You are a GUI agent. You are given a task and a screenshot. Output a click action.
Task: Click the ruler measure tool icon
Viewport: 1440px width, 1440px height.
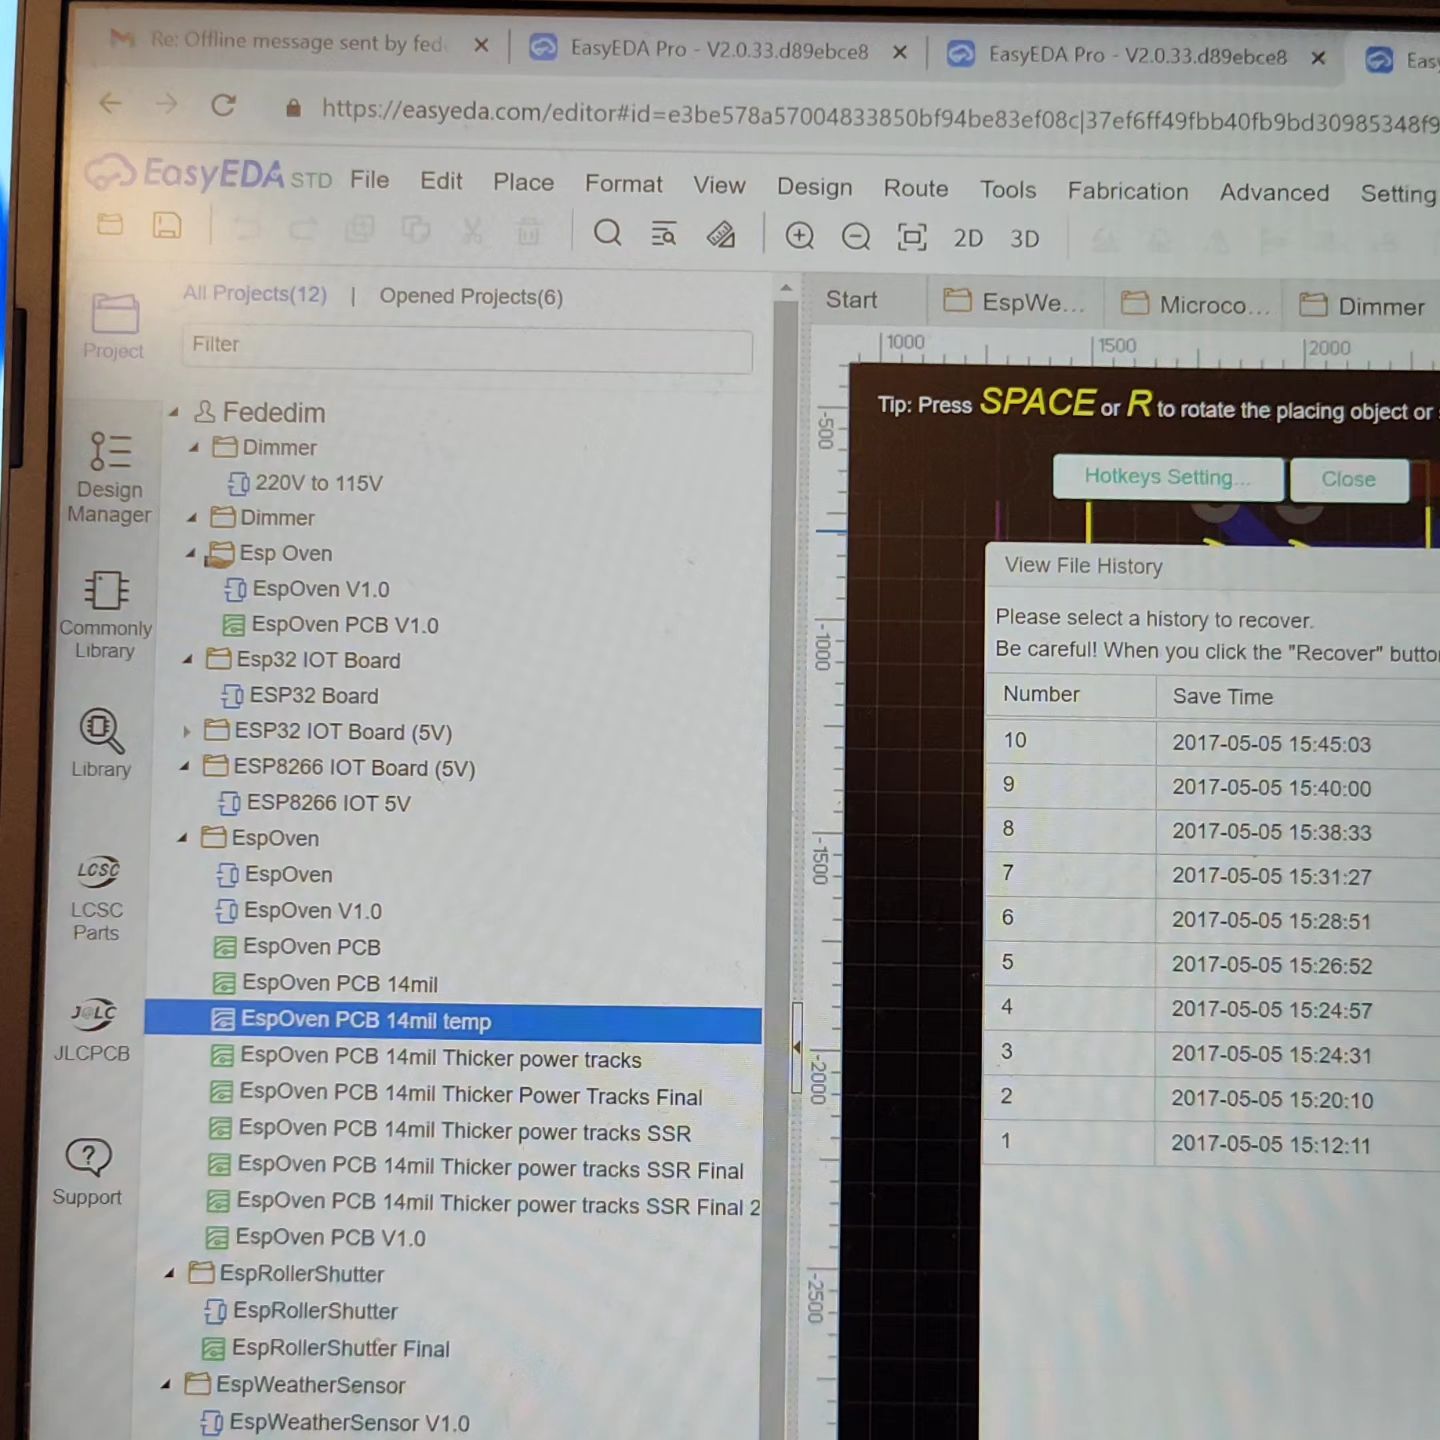(x=721, y=235)
